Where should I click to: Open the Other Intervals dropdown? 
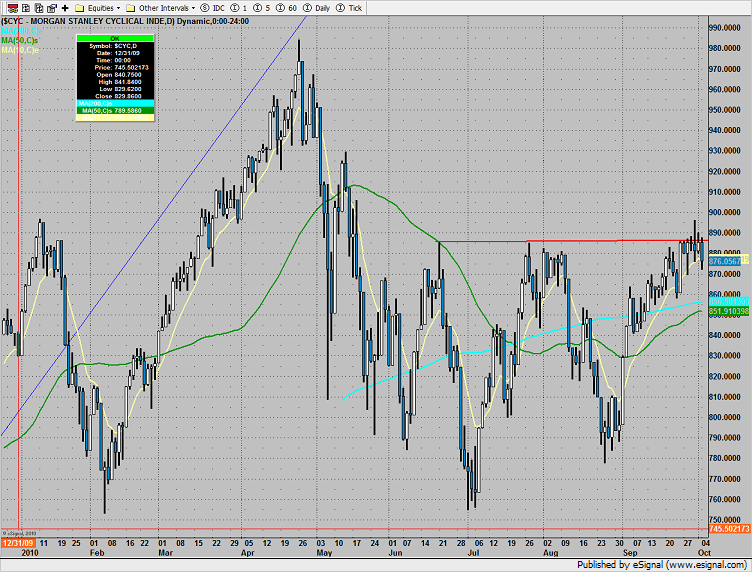pos(161,8)
